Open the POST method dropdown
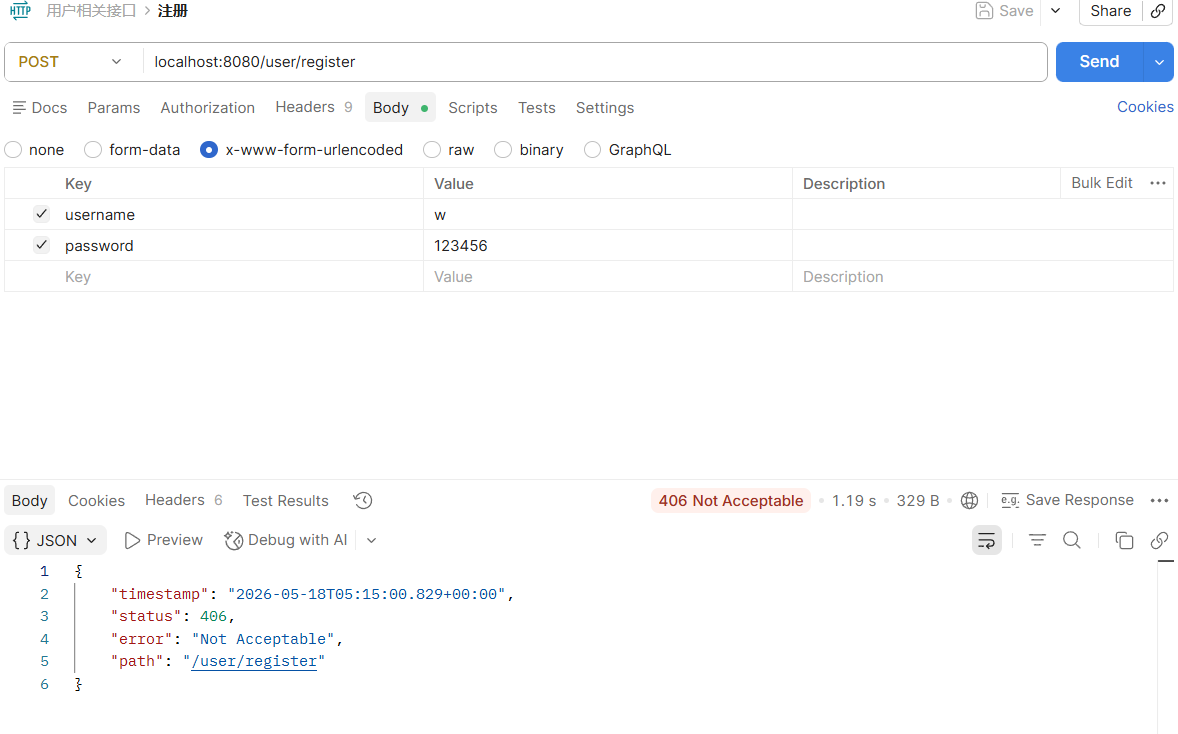This screenshot has height=734, width=1178. [70, 62]
